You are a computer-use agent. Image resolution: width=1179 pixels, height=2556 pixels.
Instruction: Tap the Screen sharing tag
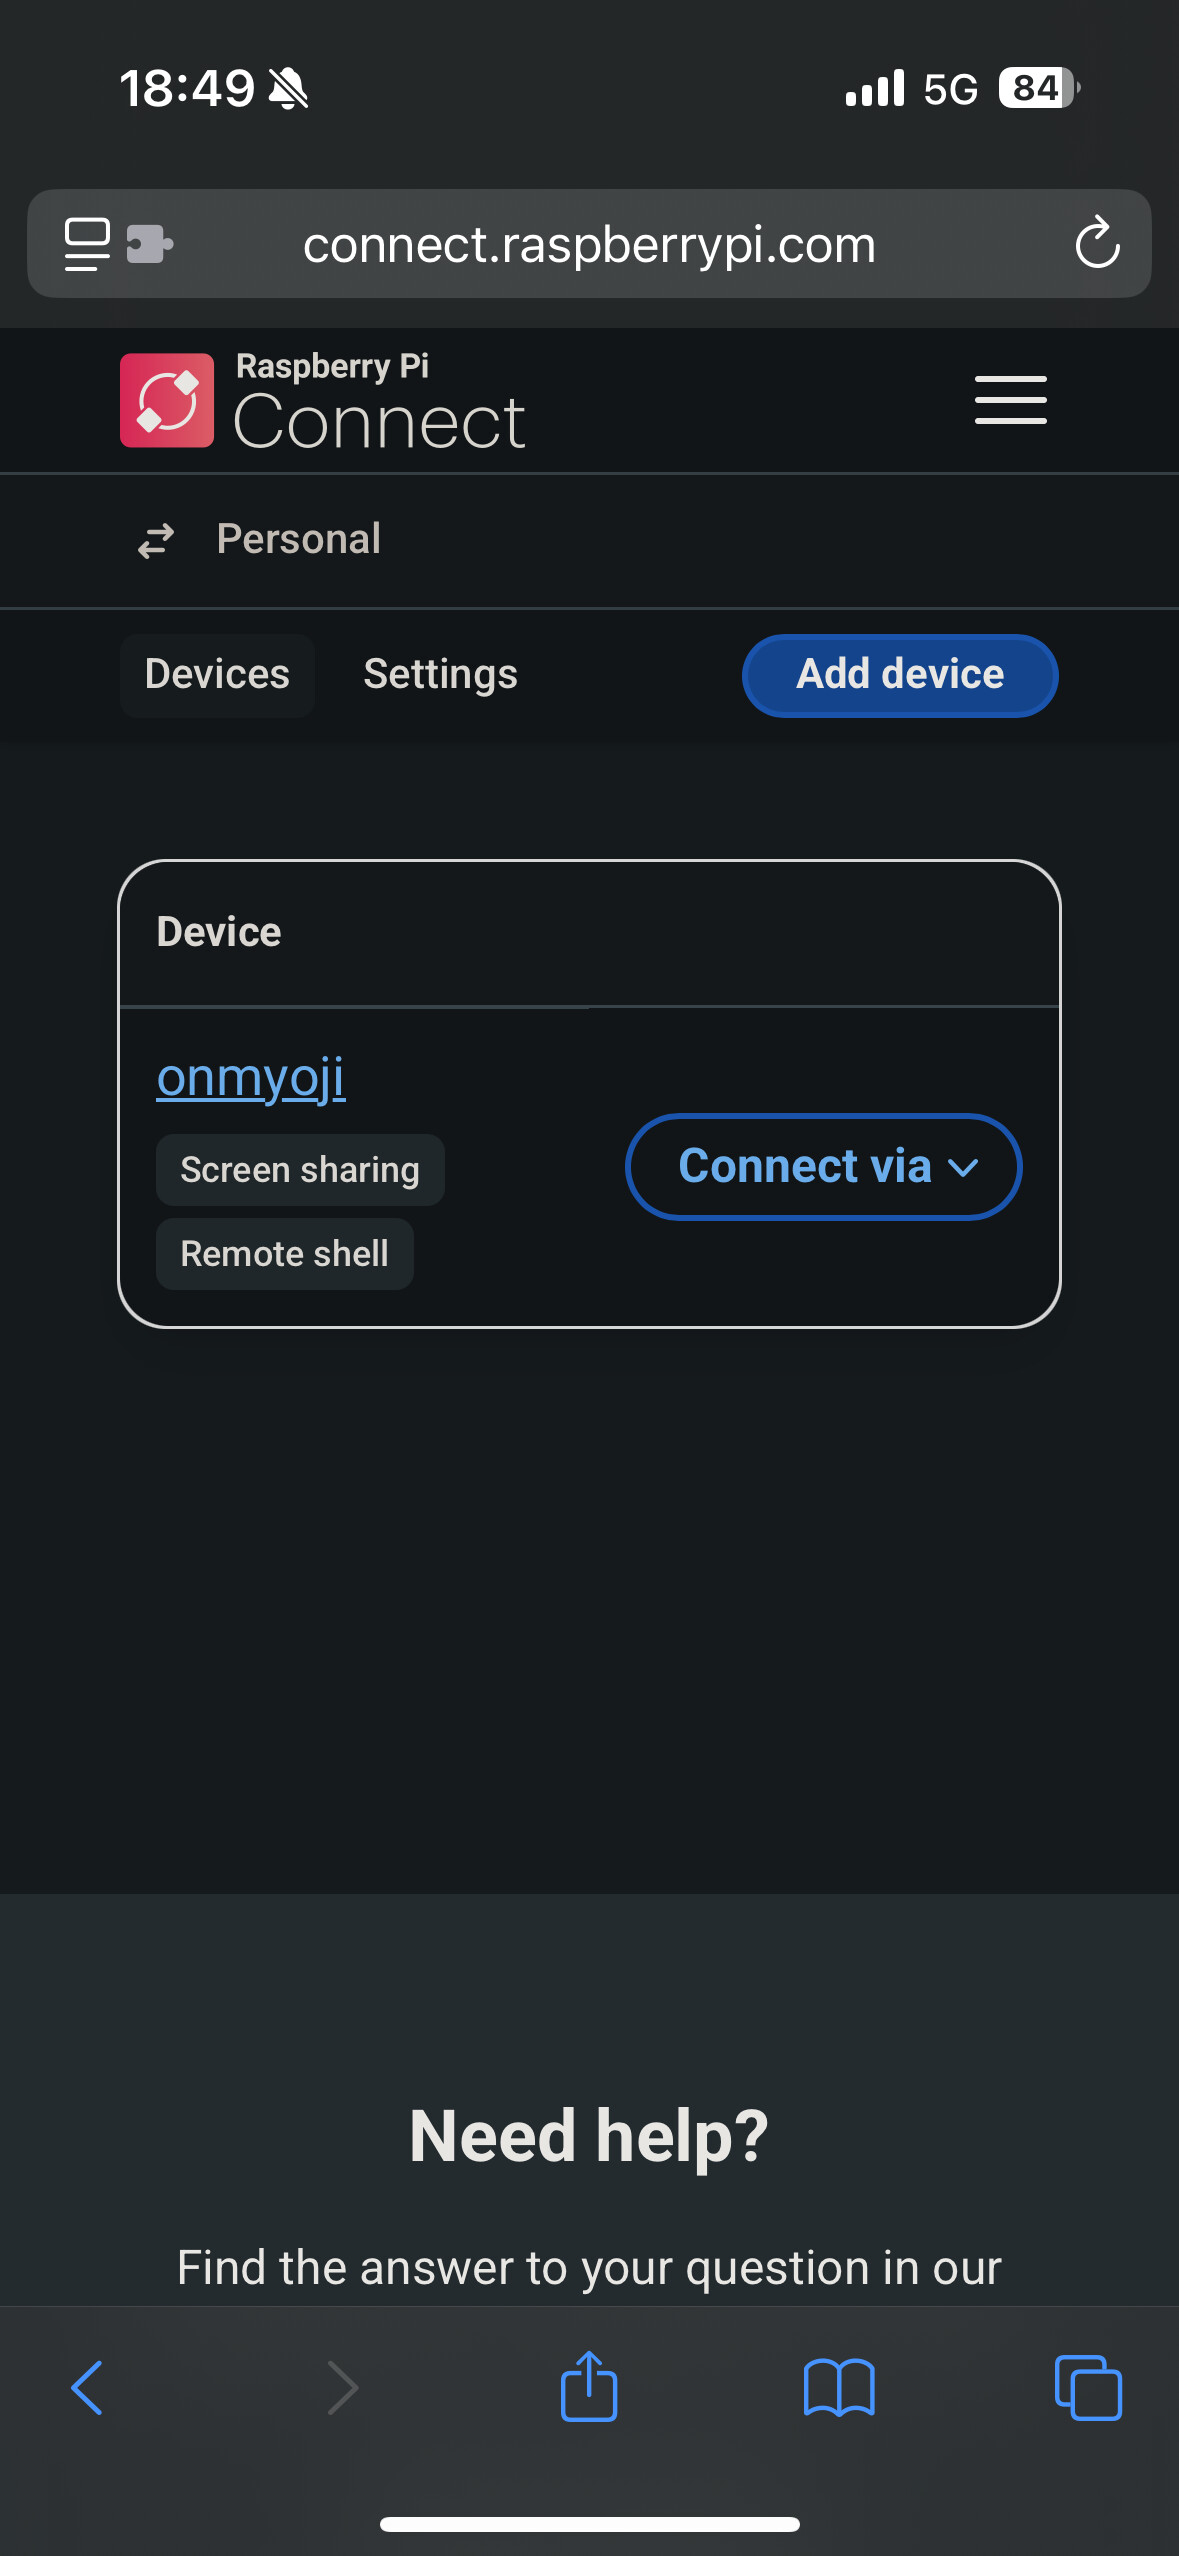[x=300, y=1170]
